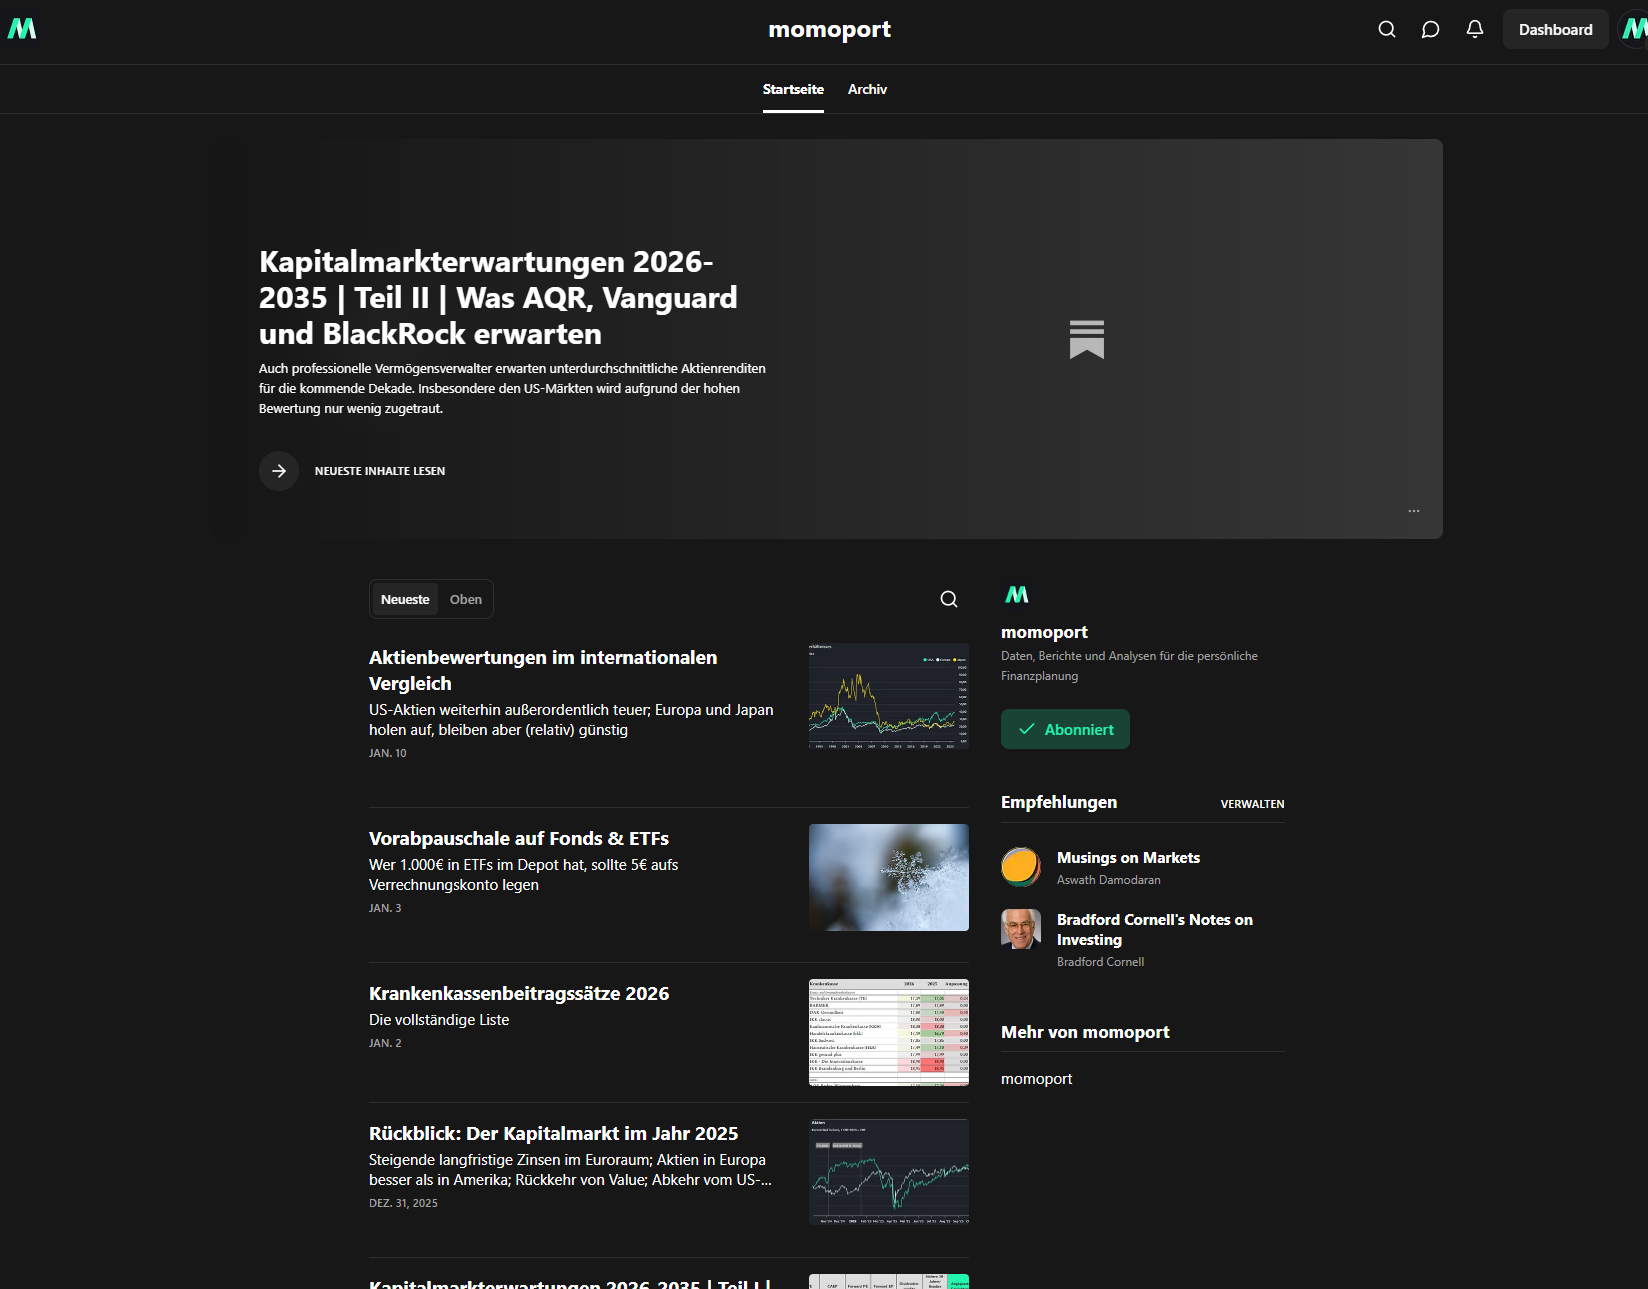Open the Krankenkassenbeitragssätze 2026 thumbnail image
Screen dimensions: 1648x1289
click(888, 1032)
